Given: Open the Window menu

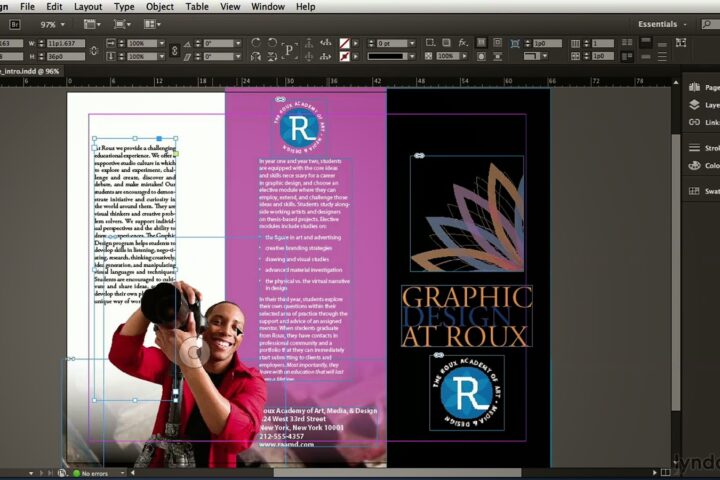Looking at the screenshot, I should coord(268,6).
